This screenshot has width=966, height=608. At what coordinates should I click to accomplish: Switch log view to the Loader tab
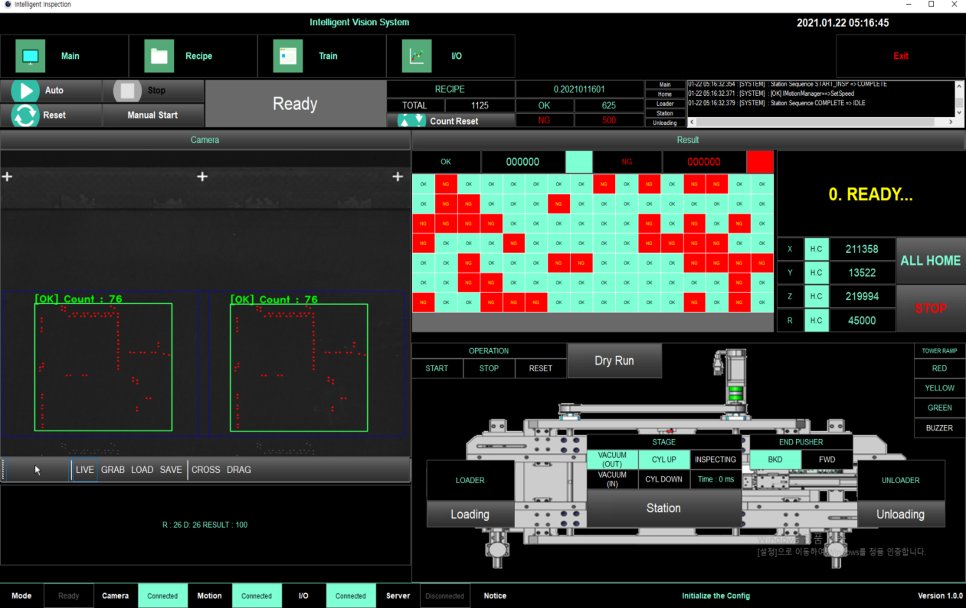665,103
